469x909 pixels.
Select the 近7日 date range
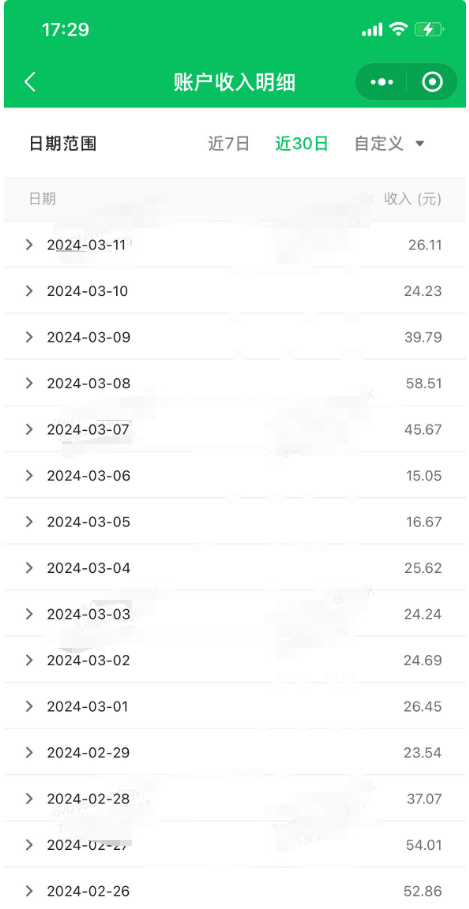228,144
